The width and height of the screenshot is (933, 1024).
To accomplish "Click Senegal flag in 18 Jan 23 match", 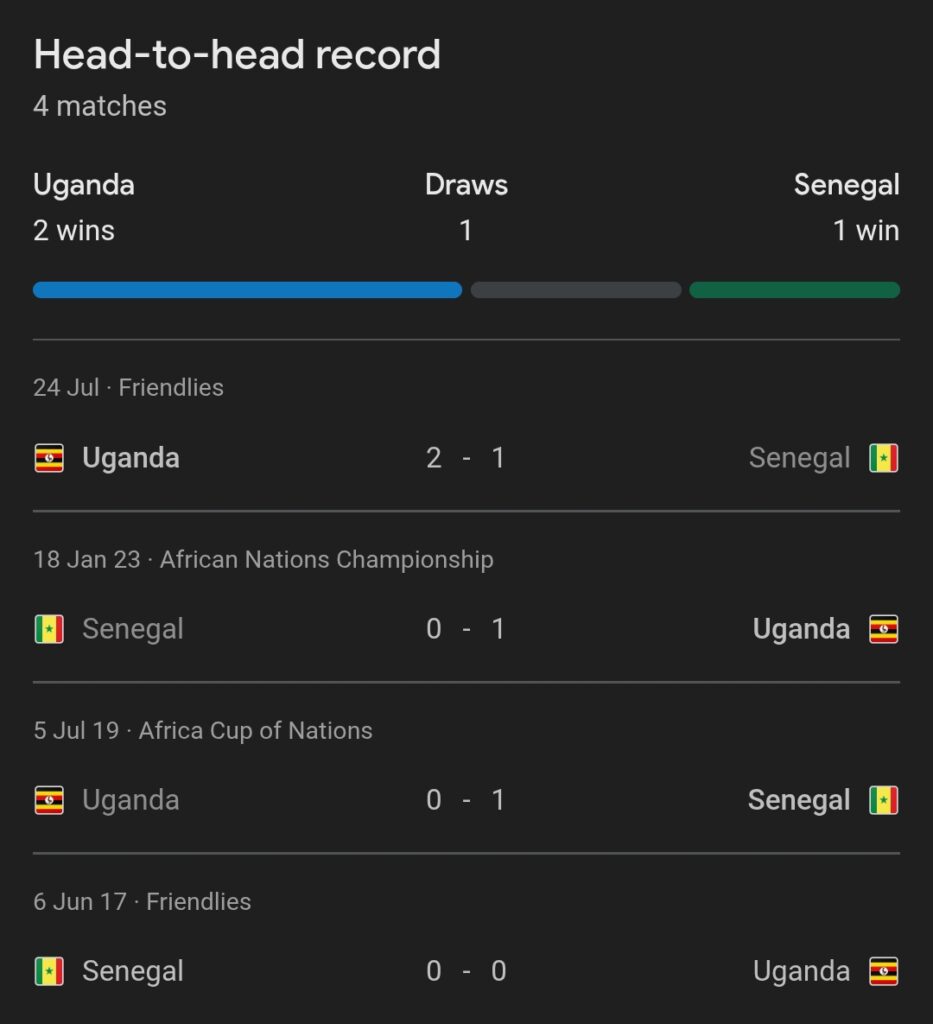I will coord(49,629).
